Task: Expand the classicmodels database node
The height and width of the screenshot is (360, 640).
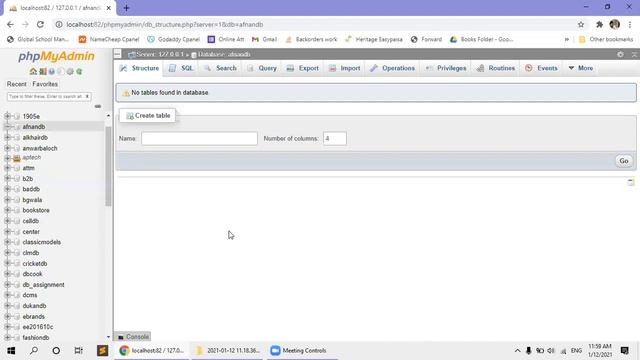Action: 7,242
